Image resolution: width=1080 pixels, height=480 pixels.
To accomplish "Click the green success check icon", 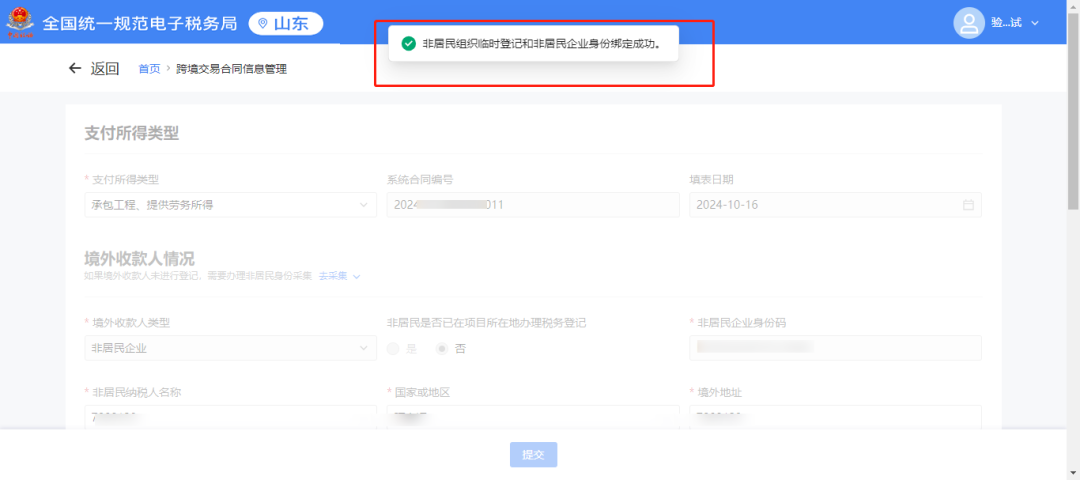I will (408, 43).
